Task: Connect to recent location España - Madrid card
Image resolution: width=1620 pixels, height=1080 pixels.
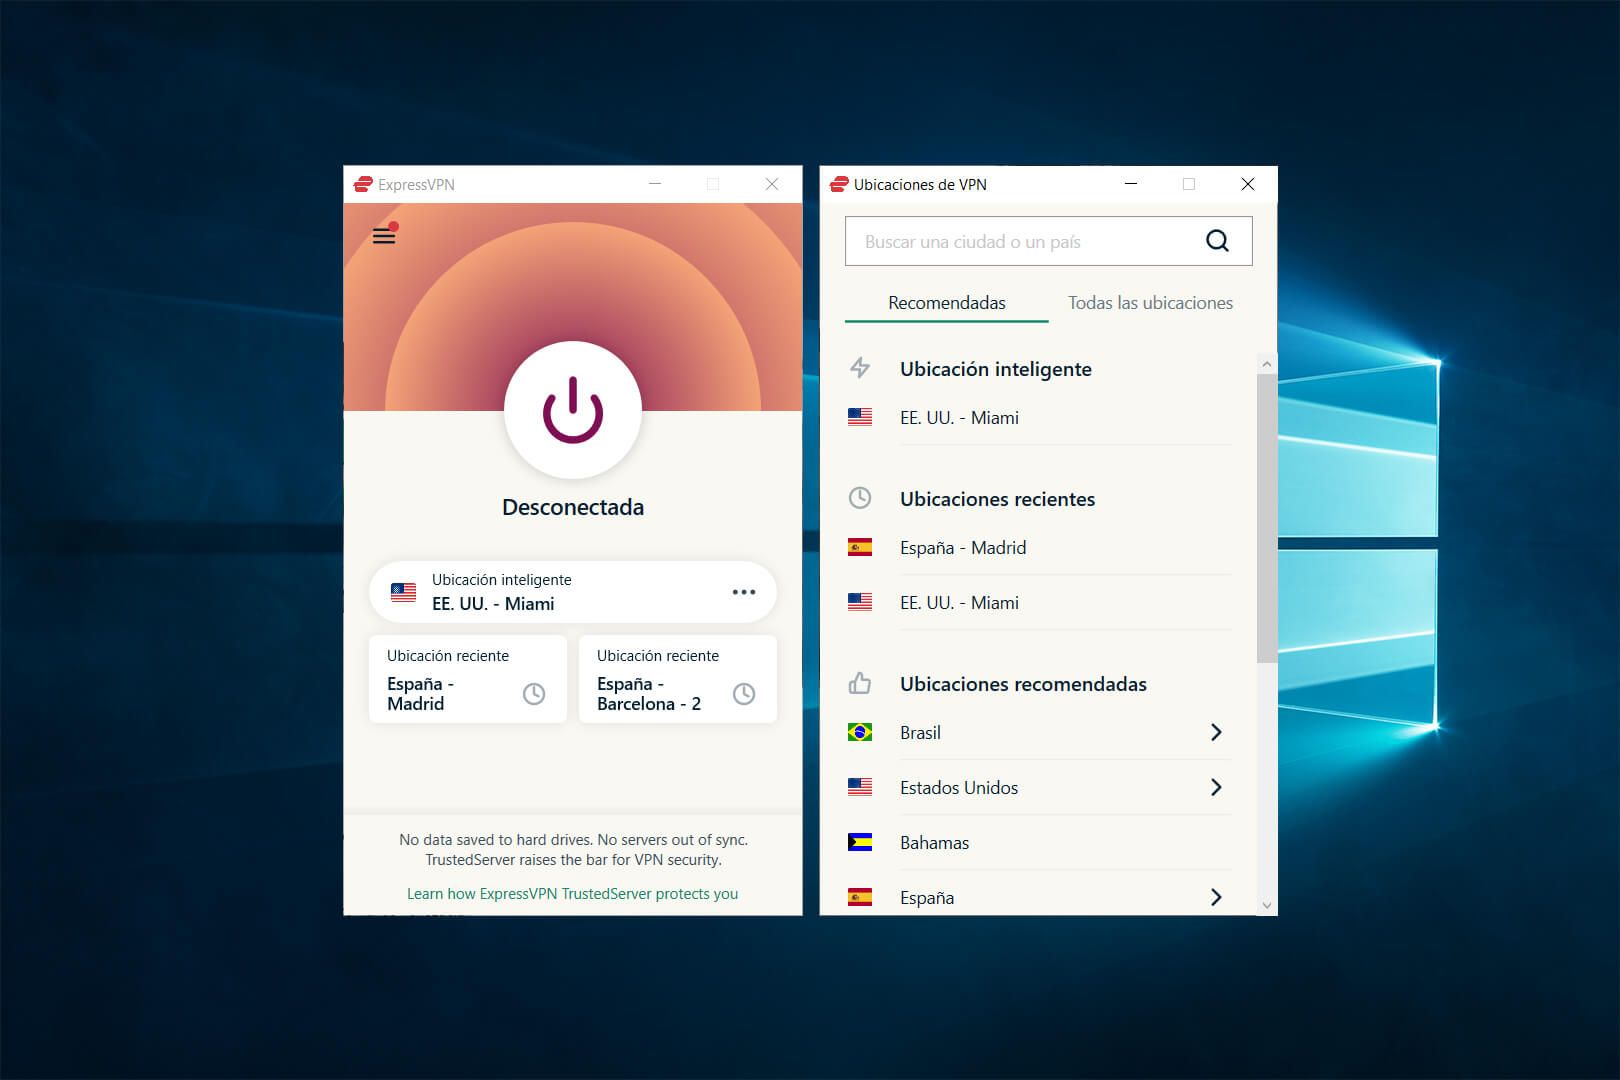Action: (468, 679)
